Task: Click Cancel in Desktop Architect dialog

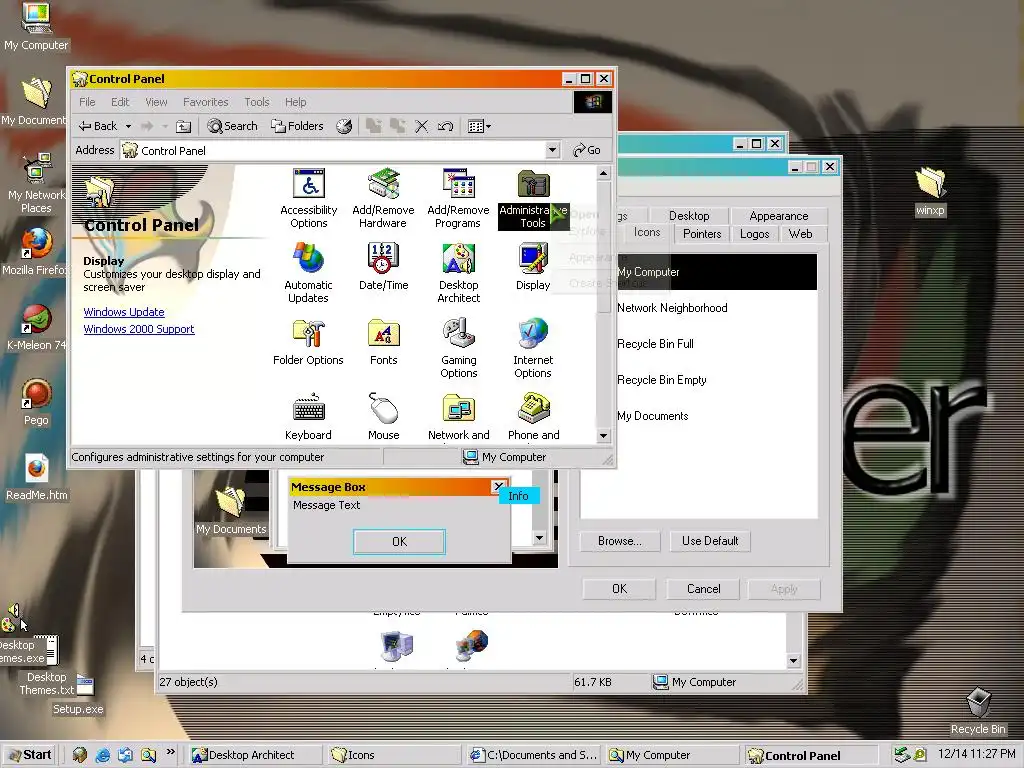Action: (x=703, y=589)
